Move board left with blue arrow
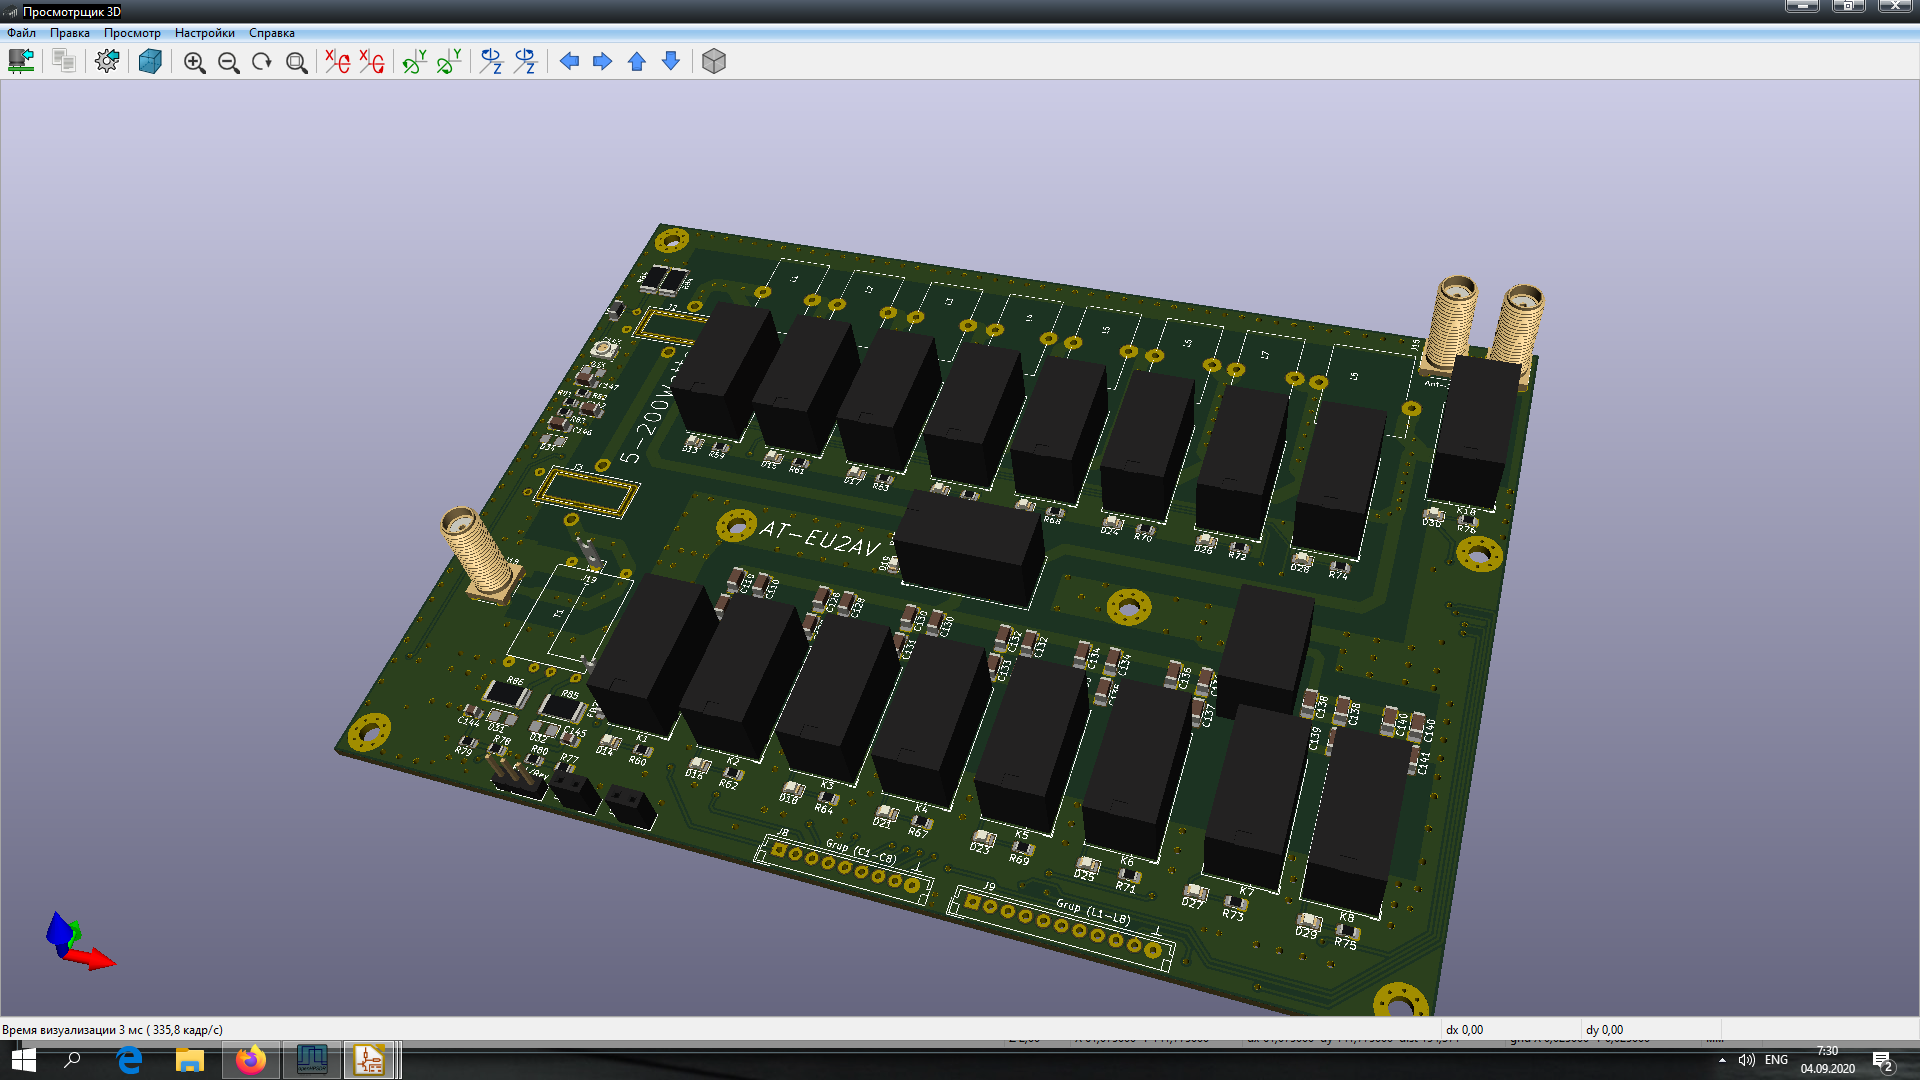This screenshot has height=1080, width=1920. click(569, 61)
